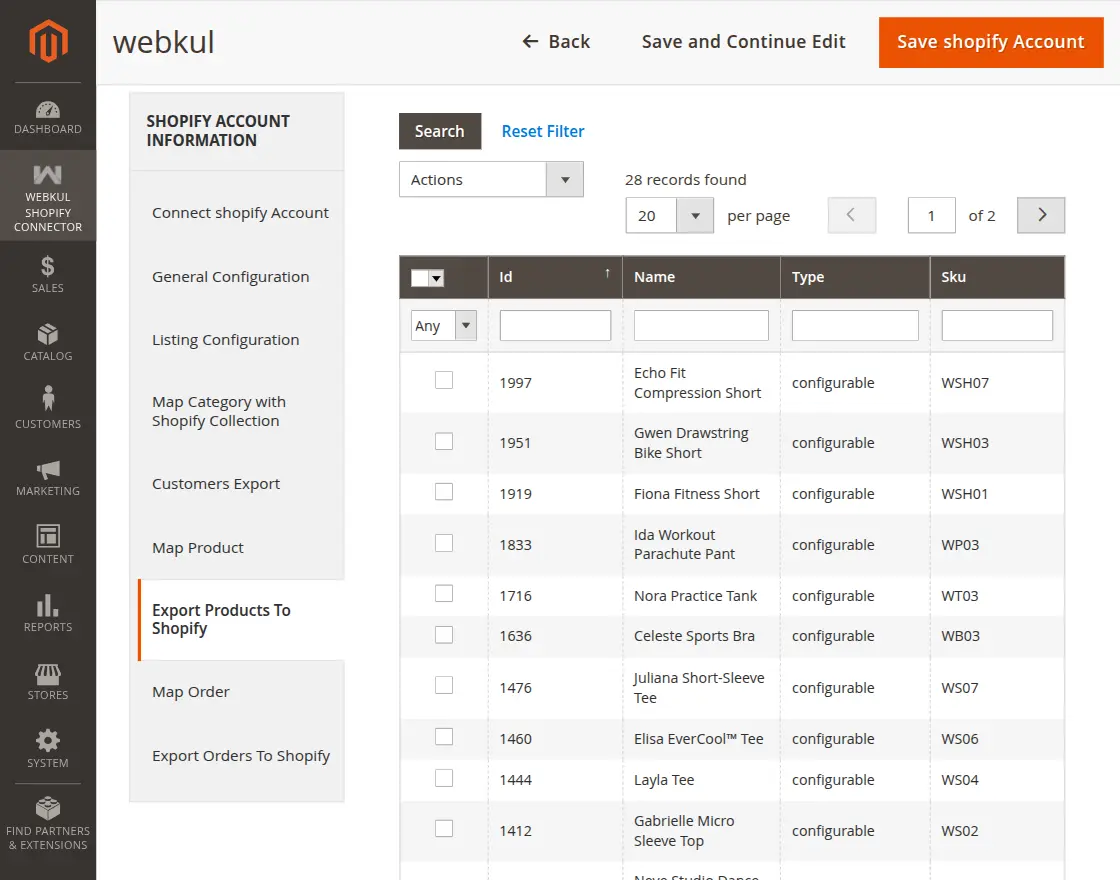Go to next page arrow
The image size is (1120, 880).
coord(1041,215)
